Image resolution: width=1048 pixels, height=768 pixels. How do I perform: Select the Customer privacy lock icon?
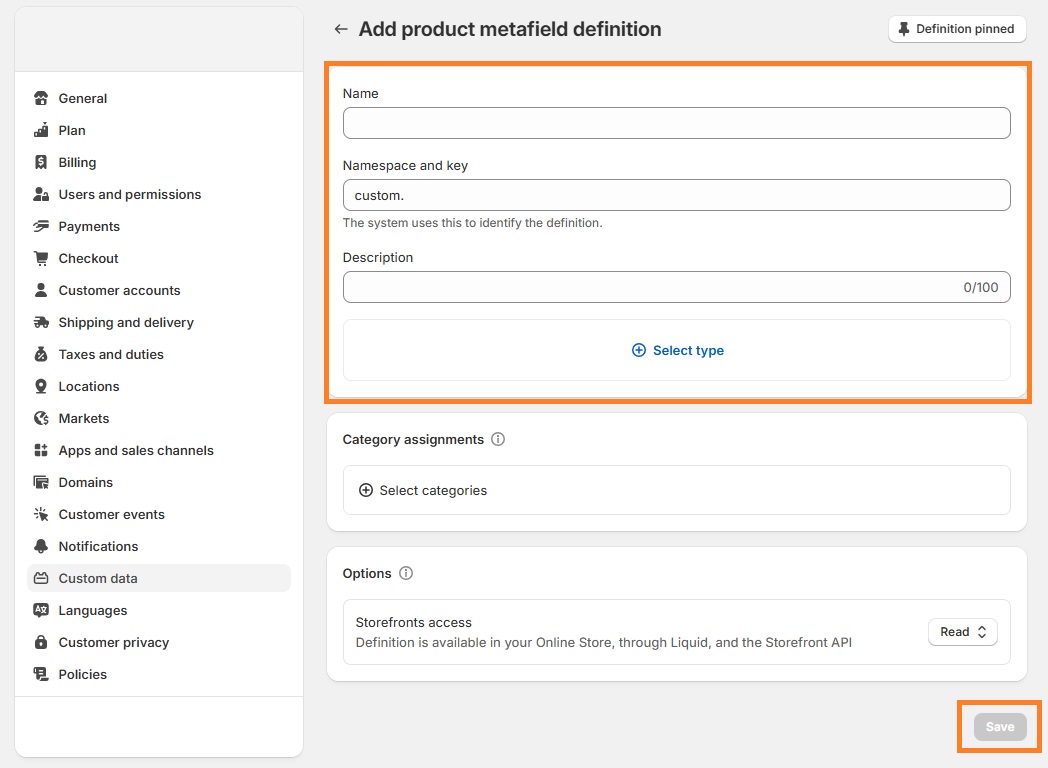(40, 642)
